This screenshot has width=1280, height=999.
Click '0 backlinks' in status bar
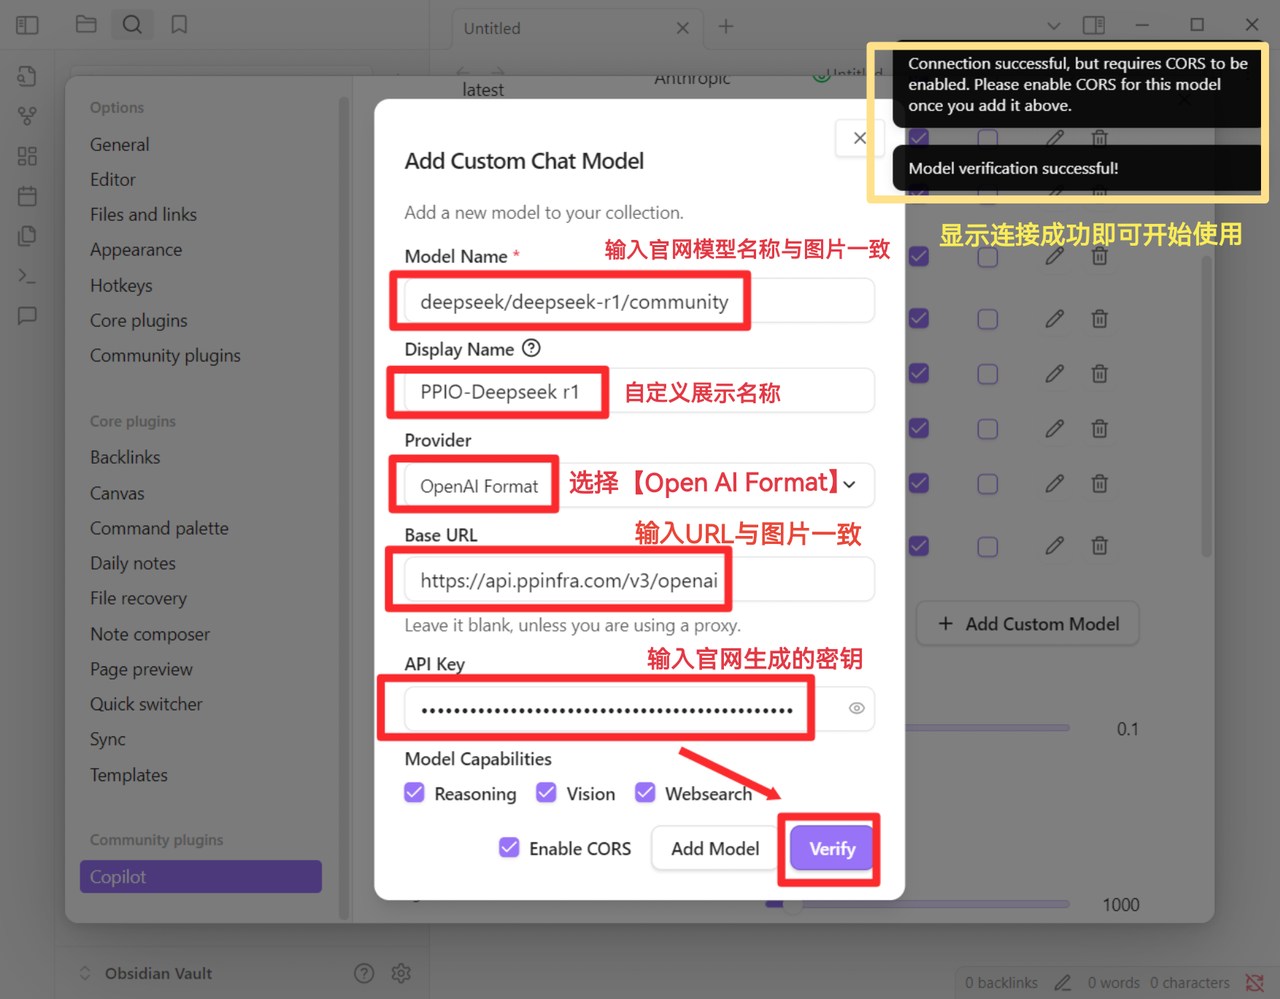click(1001, 983)
